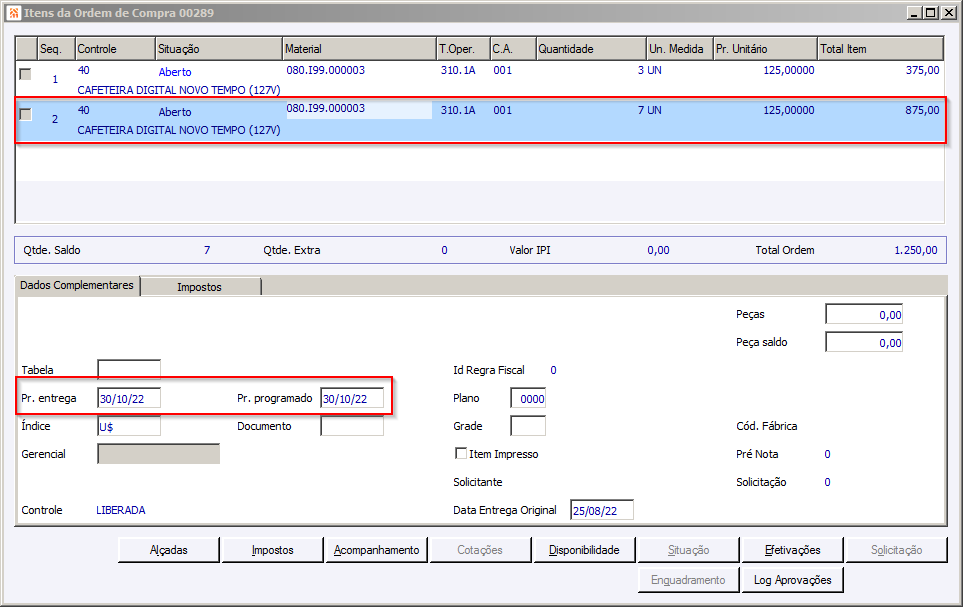Screen dimensions: 963x607
Task: Maximize the Itens da Ordem window
Action: click(930, 13)
